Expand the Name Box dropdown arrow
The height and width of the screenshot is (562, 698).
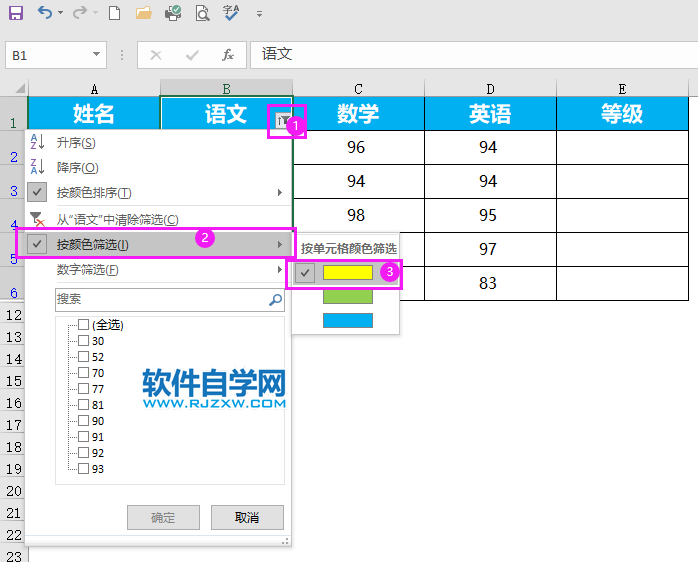(x=96, y=54)
